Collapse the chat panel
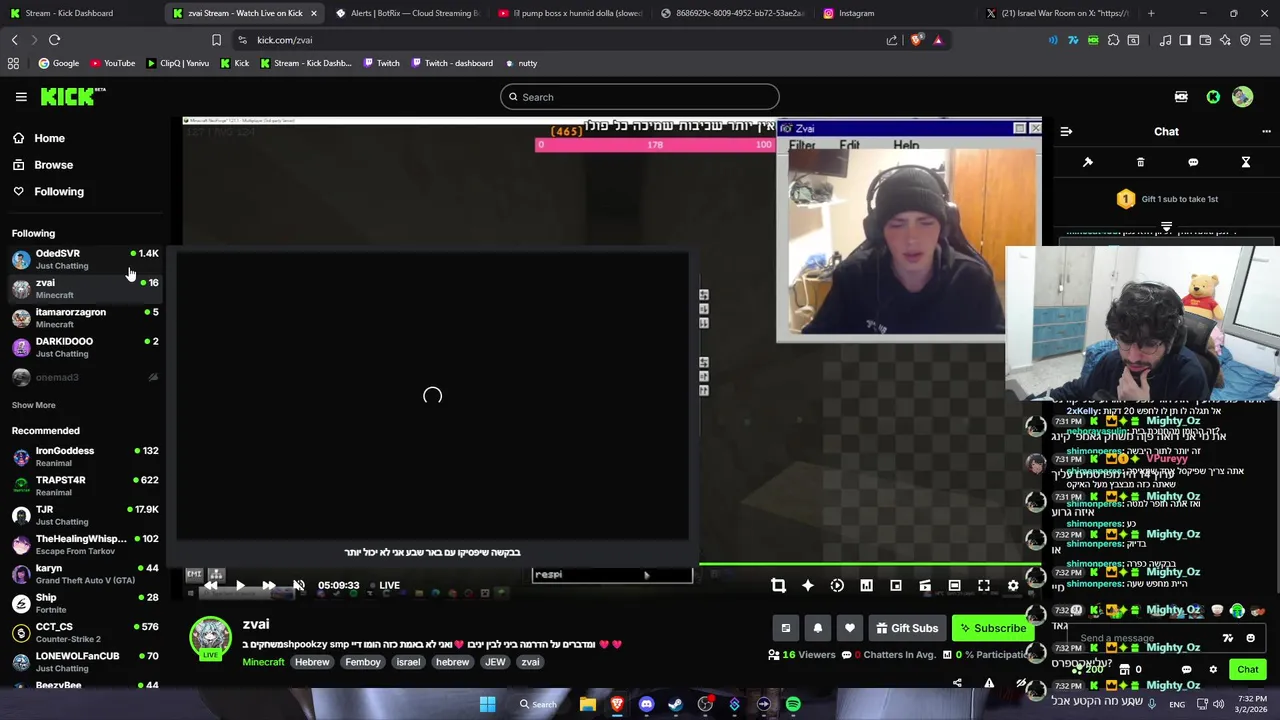 [1066, 131]
